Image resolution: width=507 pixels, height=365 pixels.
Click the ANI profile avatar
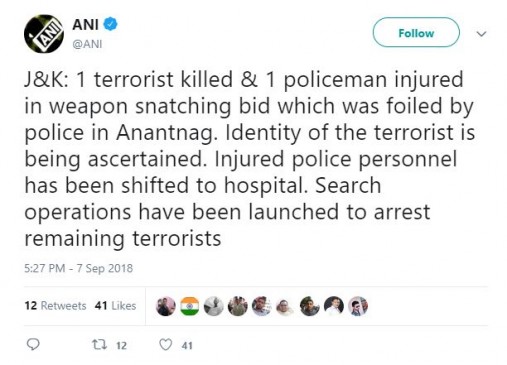pyautogui.click(x=44, y=34)
